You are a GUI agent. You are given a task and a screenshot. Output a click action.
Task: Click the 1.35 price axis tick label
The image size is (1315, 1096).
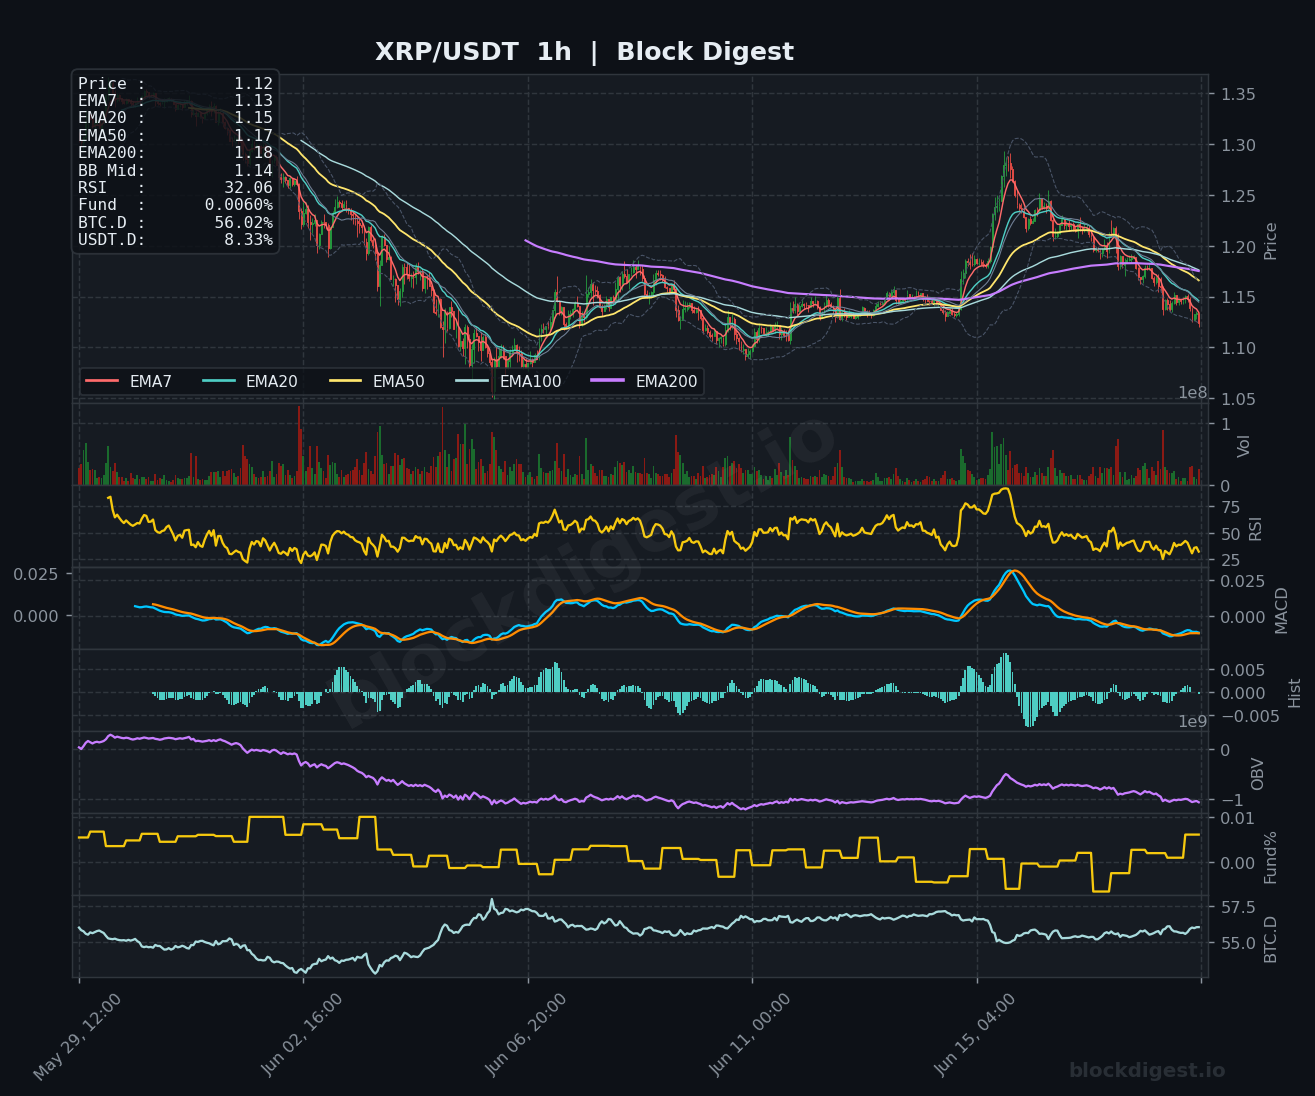click(1238, 95)
